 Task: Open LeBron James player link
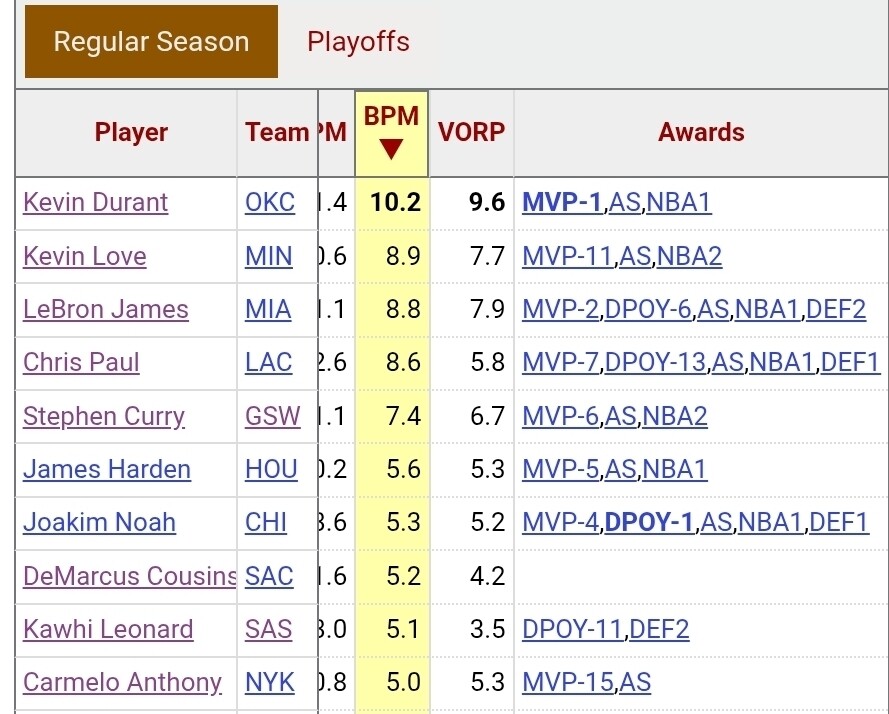pyautogui.click(x=105, y=310)
